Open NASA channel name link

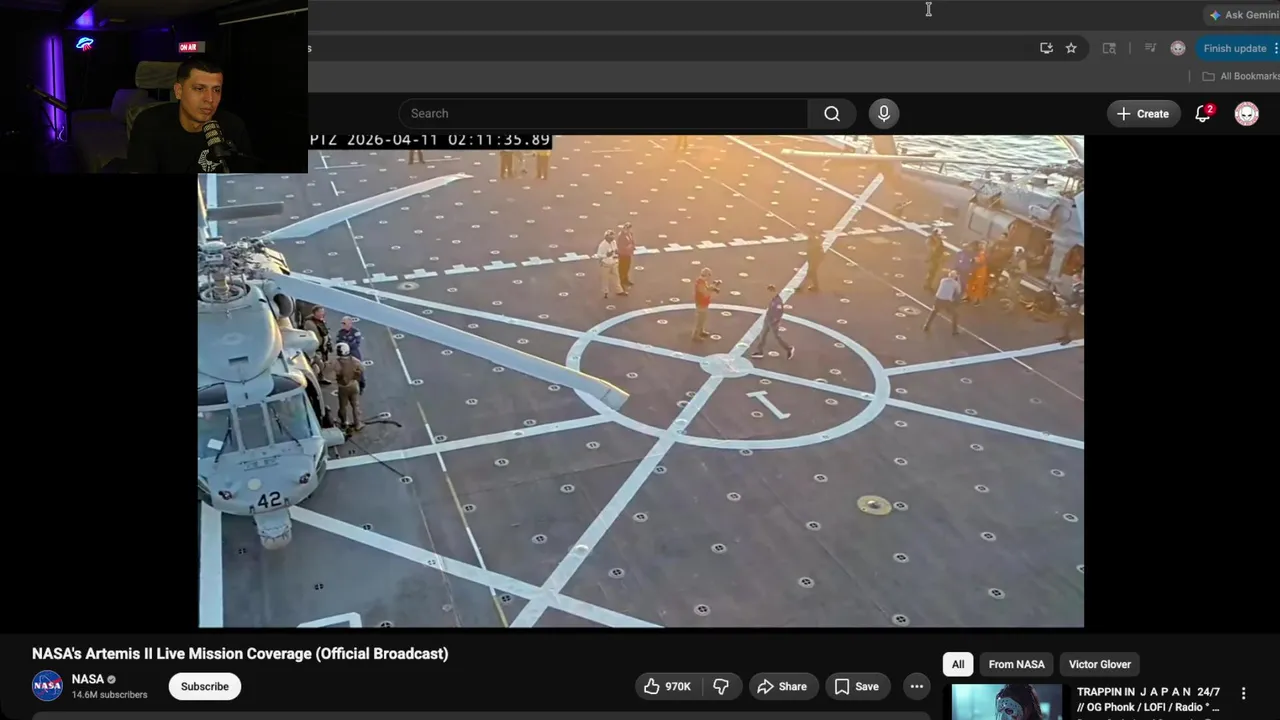[88, 679]
